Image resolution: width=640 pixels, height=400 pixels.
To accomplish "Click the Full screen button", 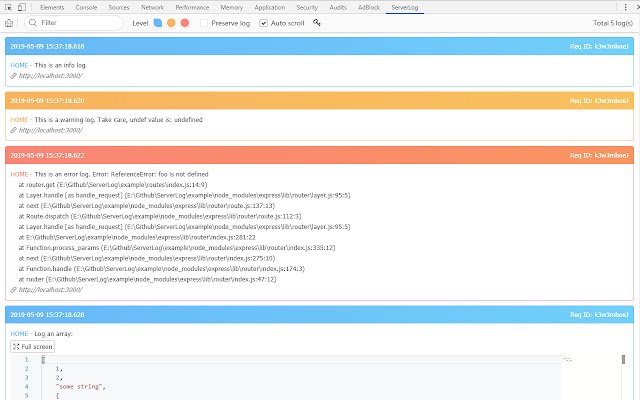I will 33,347.
